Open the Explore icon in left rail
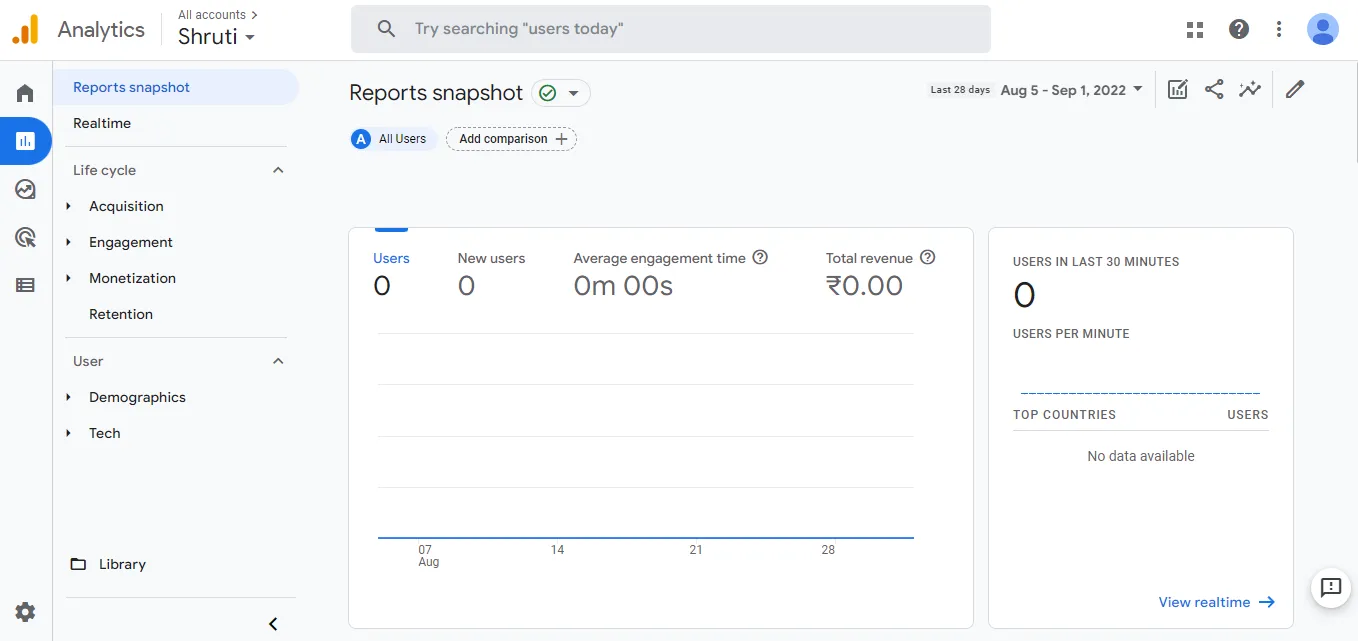Screen dimensions: 1358x641 click(x=25, y=189)
